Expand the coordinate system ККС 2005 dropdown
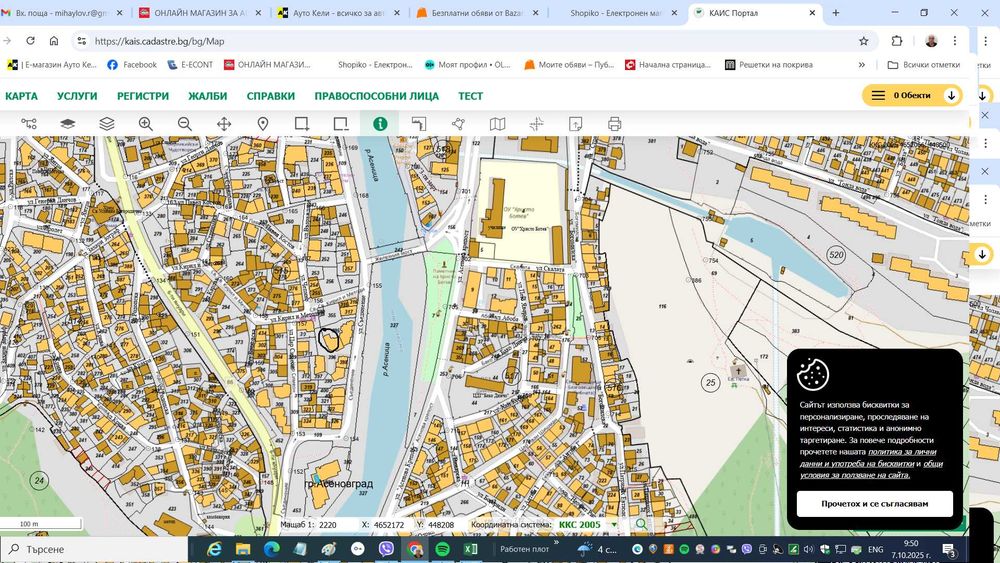1000x563 pixels. (614, 524)
